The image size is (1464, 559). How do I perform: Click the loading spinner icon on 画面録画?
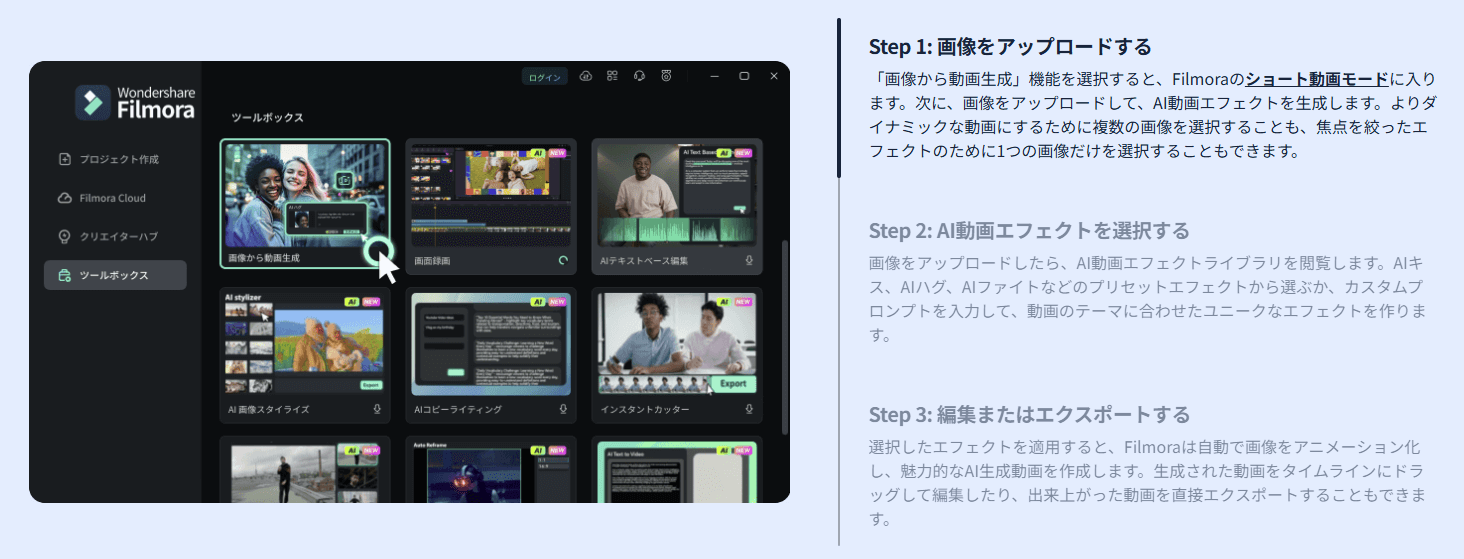tap(563, 260)
